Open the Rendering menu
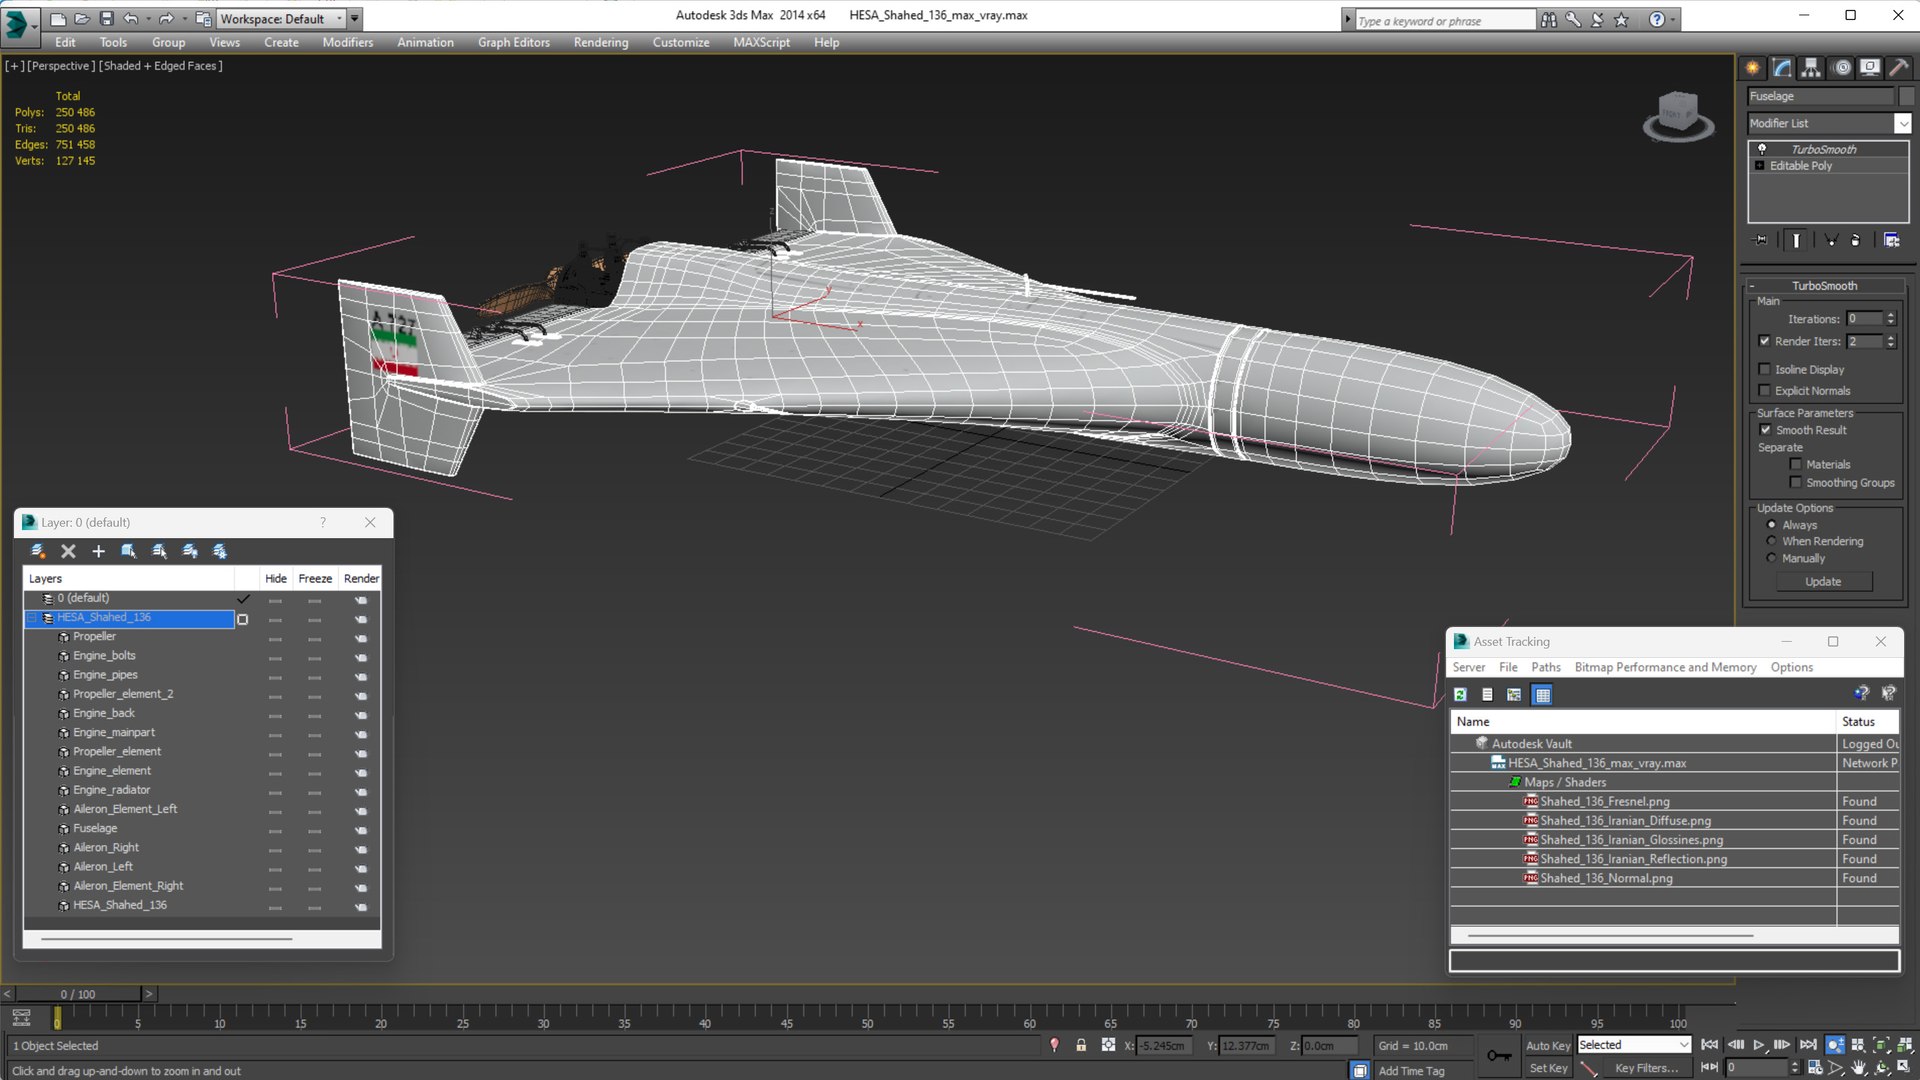The width and height of the screenshot is (1920, 1080). tap(601, 42)
